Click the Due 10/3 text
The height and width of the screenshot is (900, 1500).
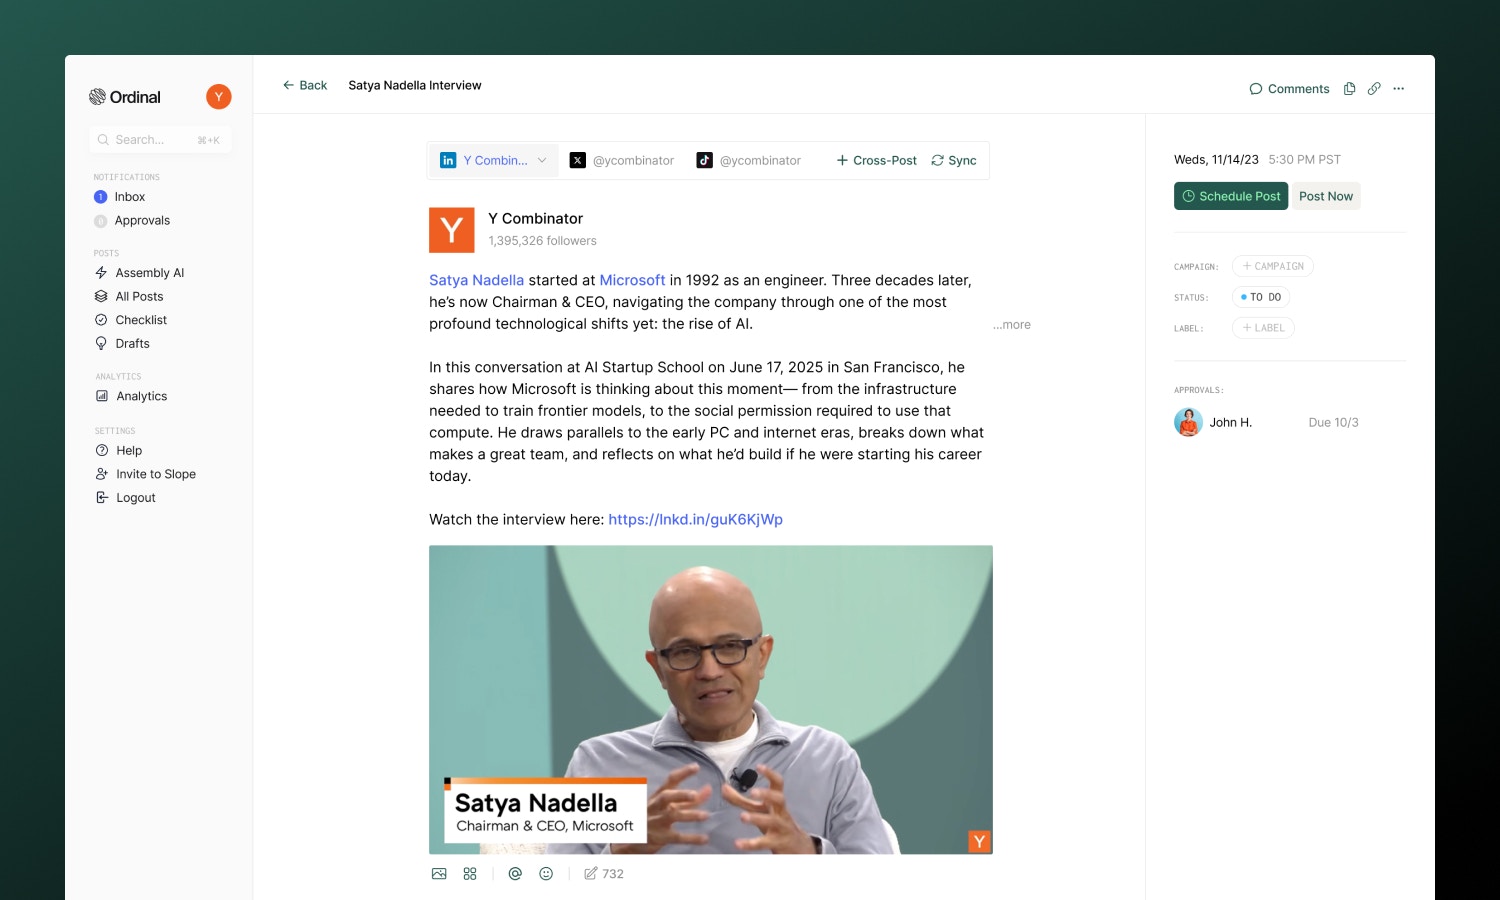pyautogui.click(x=1333, y=423)
